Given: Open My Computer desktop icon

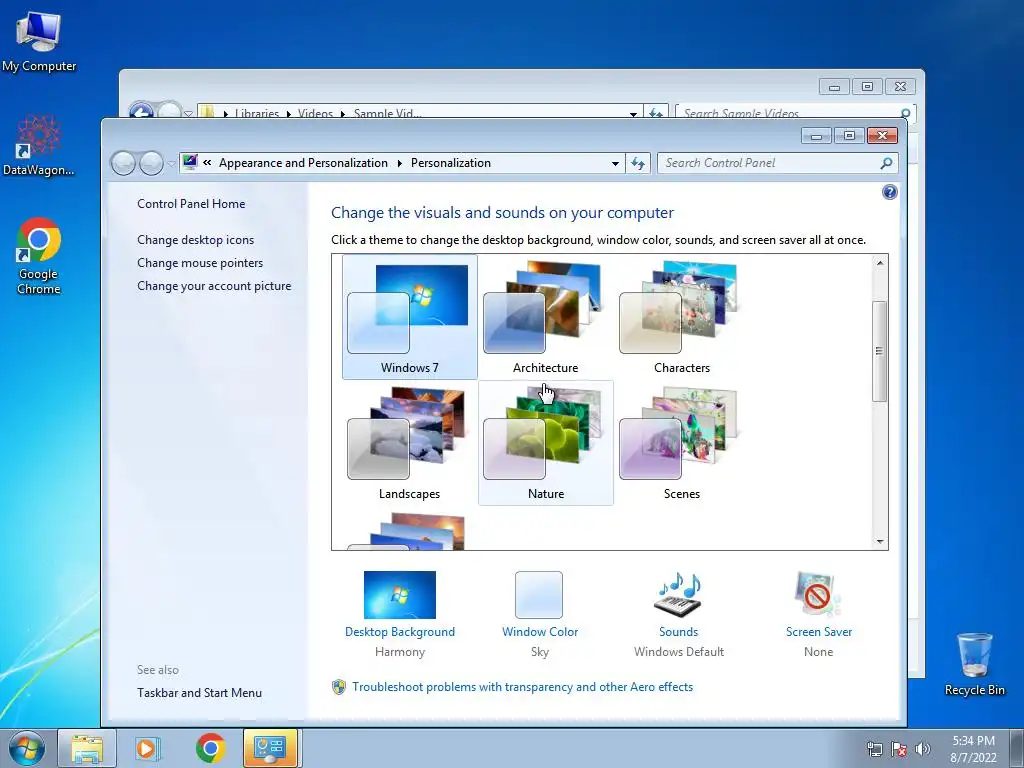Looking at the screenshot, I should (39, 42).
